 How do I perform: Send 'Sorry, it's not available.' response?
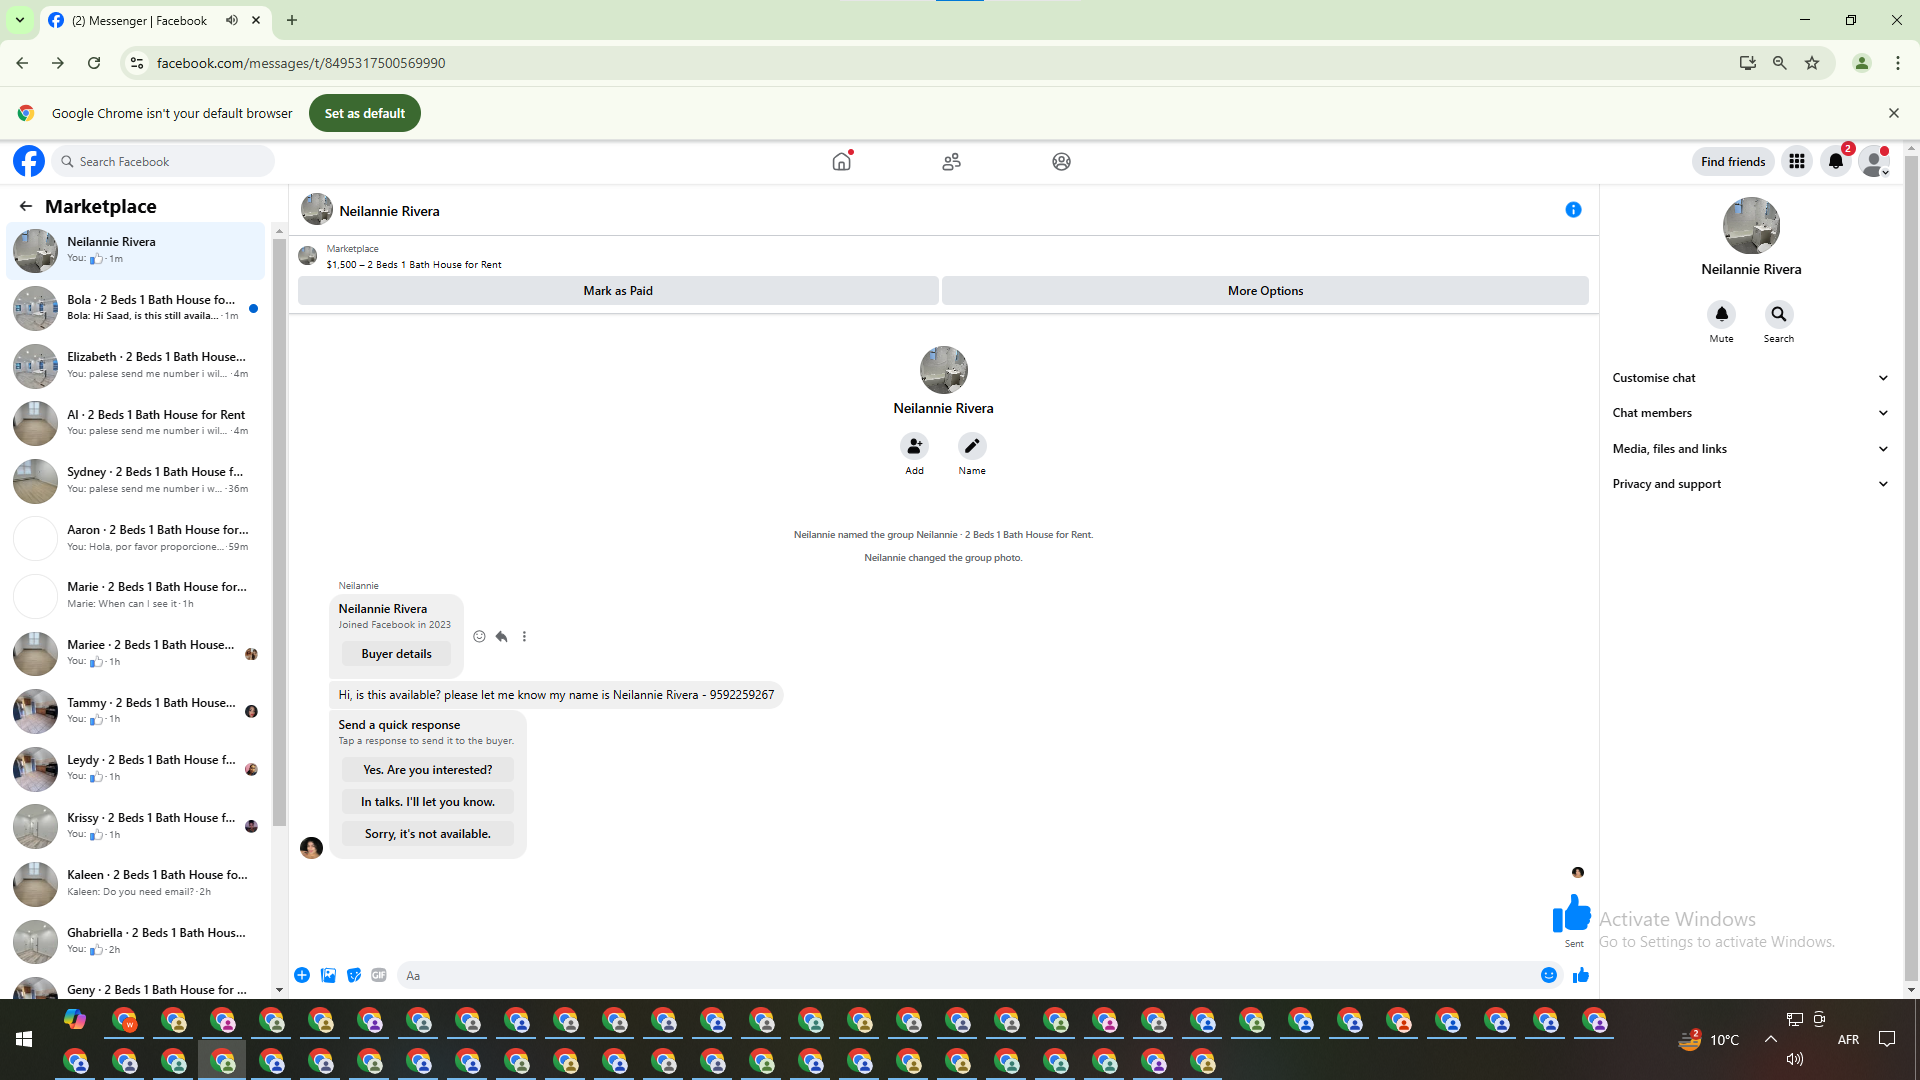tap(427, 834)
